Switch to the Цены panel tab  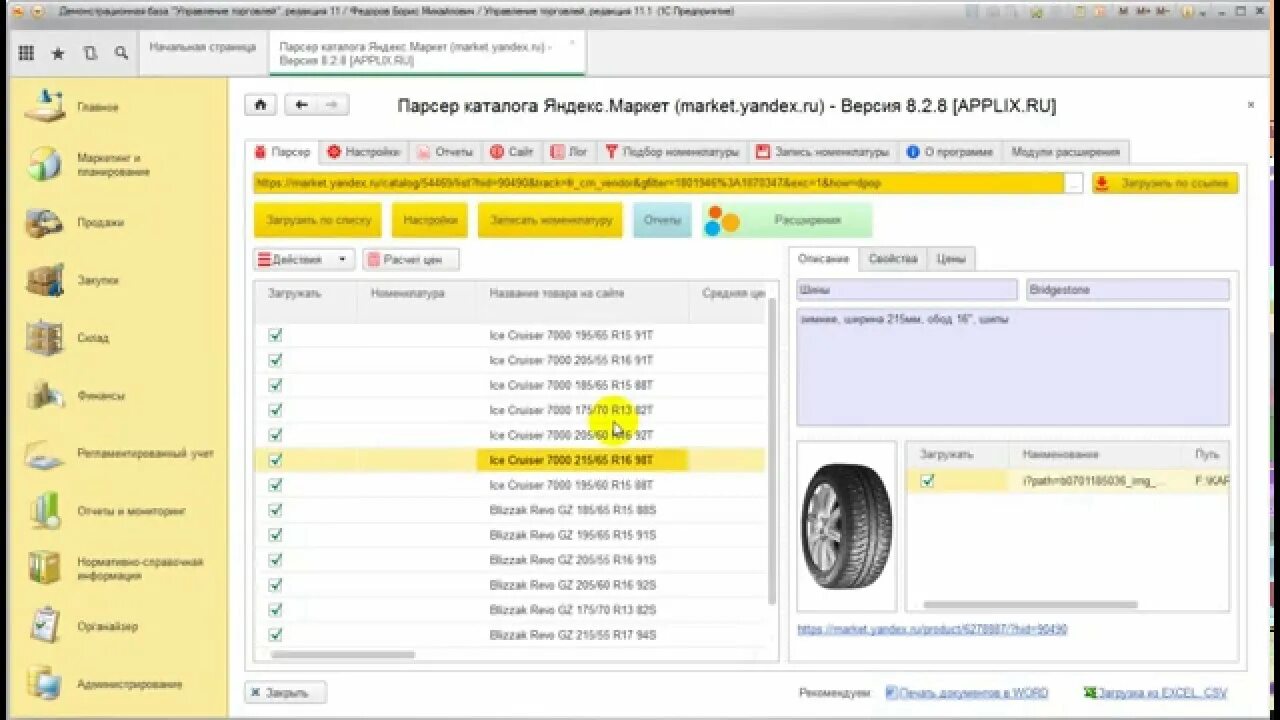point(951,259)
